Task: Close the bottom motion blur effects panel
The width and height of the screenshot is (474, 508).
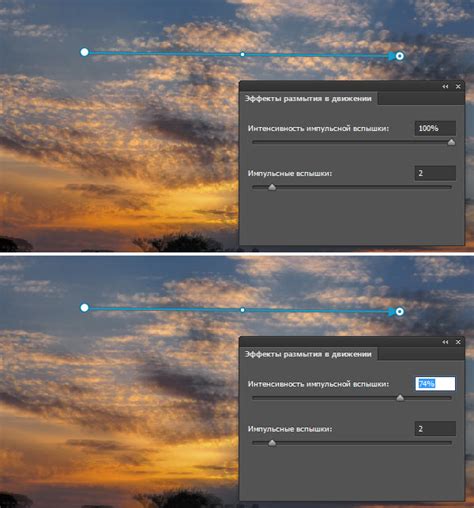Action: (458, 342)
